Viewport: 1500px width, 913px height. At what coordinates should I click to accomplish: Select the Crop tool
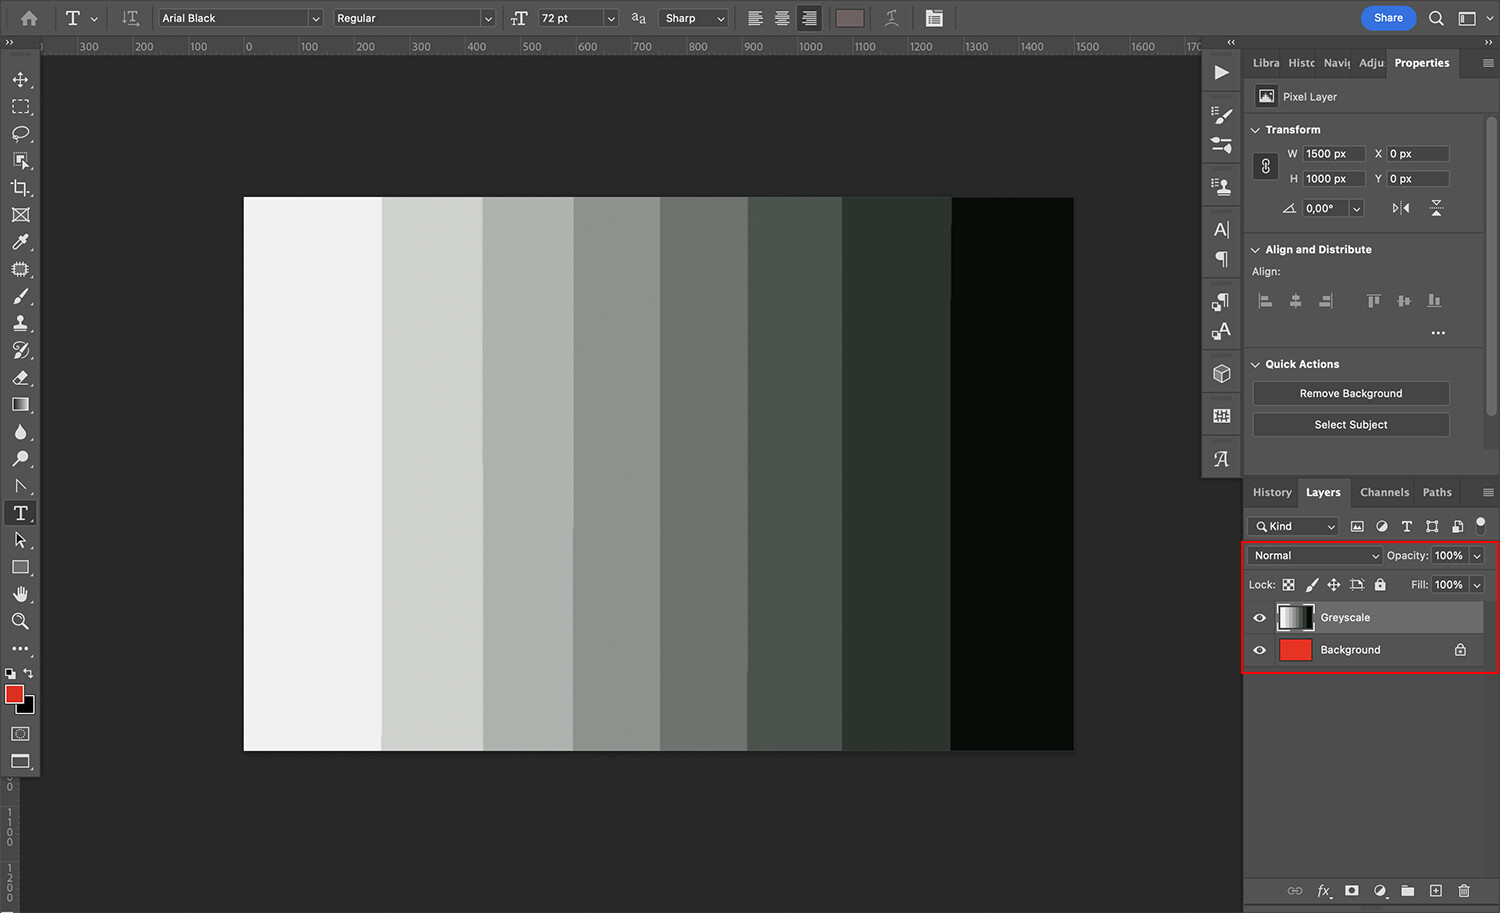click(x=20, y=188)
